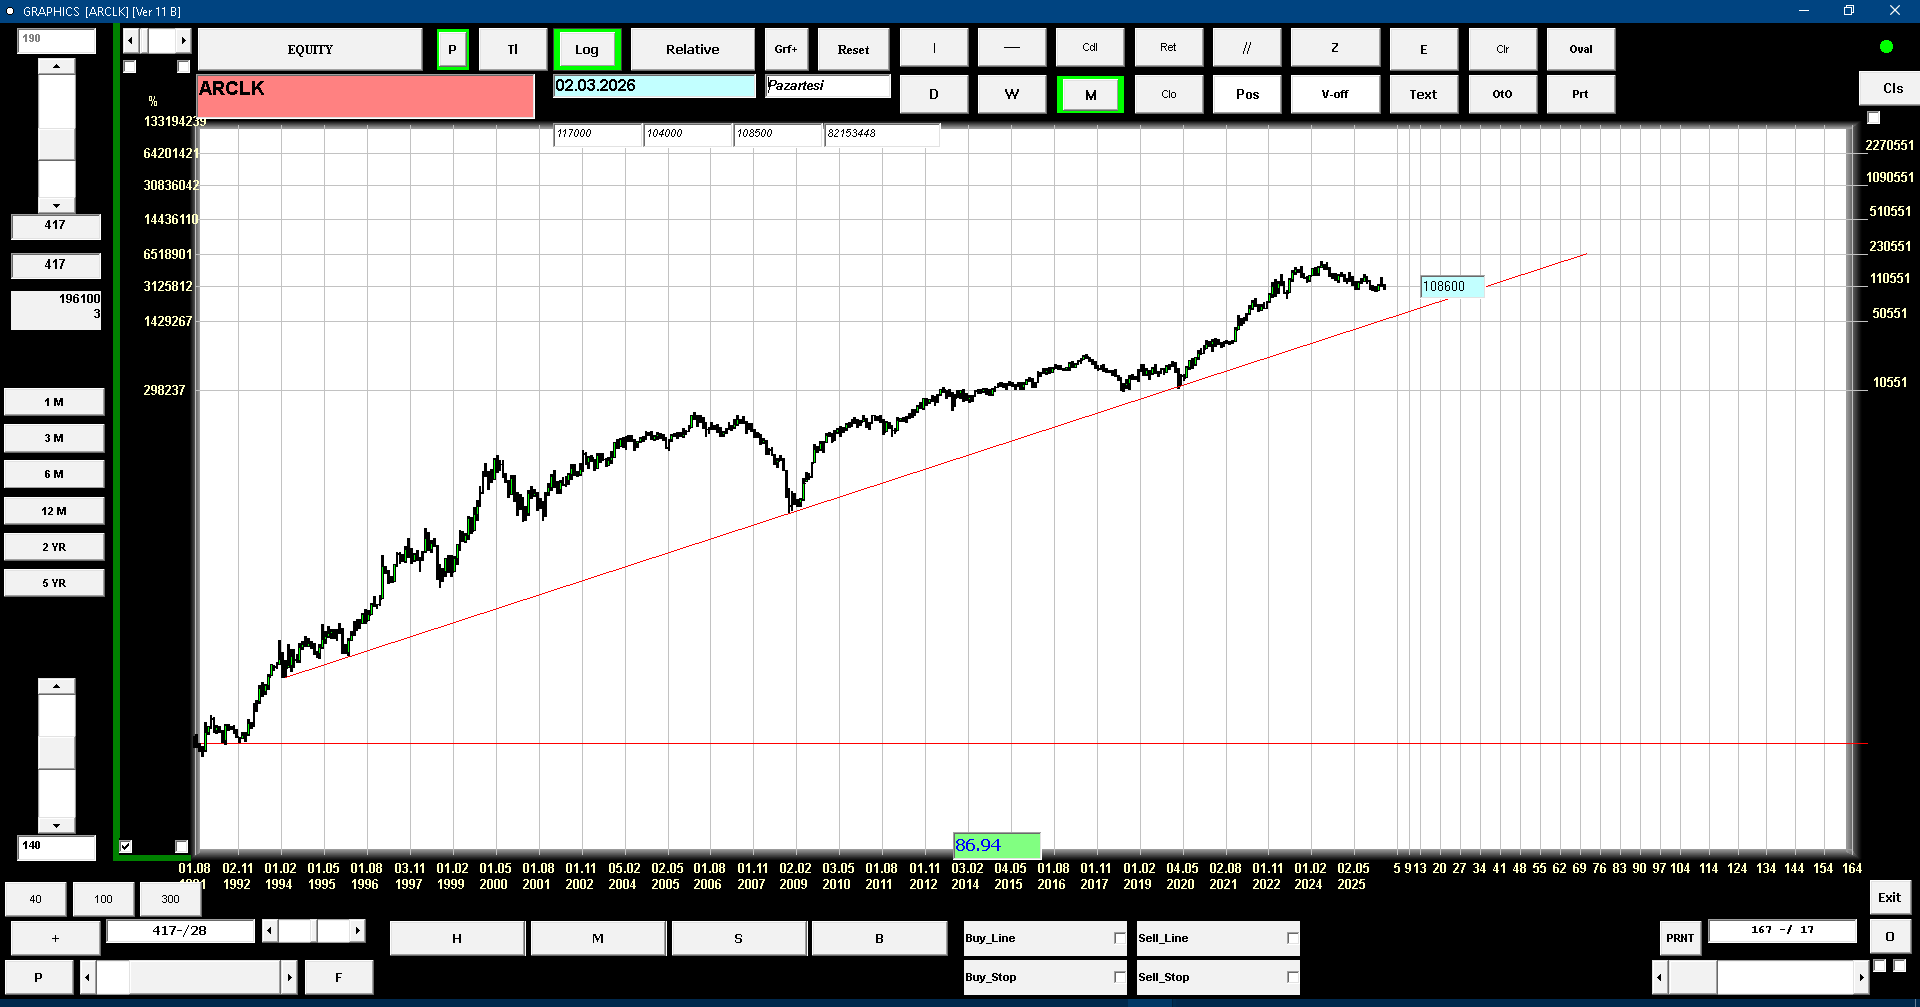Enable the Sell_Stop checkbox
This screenshot has height=1007, width=1920.
pos(1292,977)
